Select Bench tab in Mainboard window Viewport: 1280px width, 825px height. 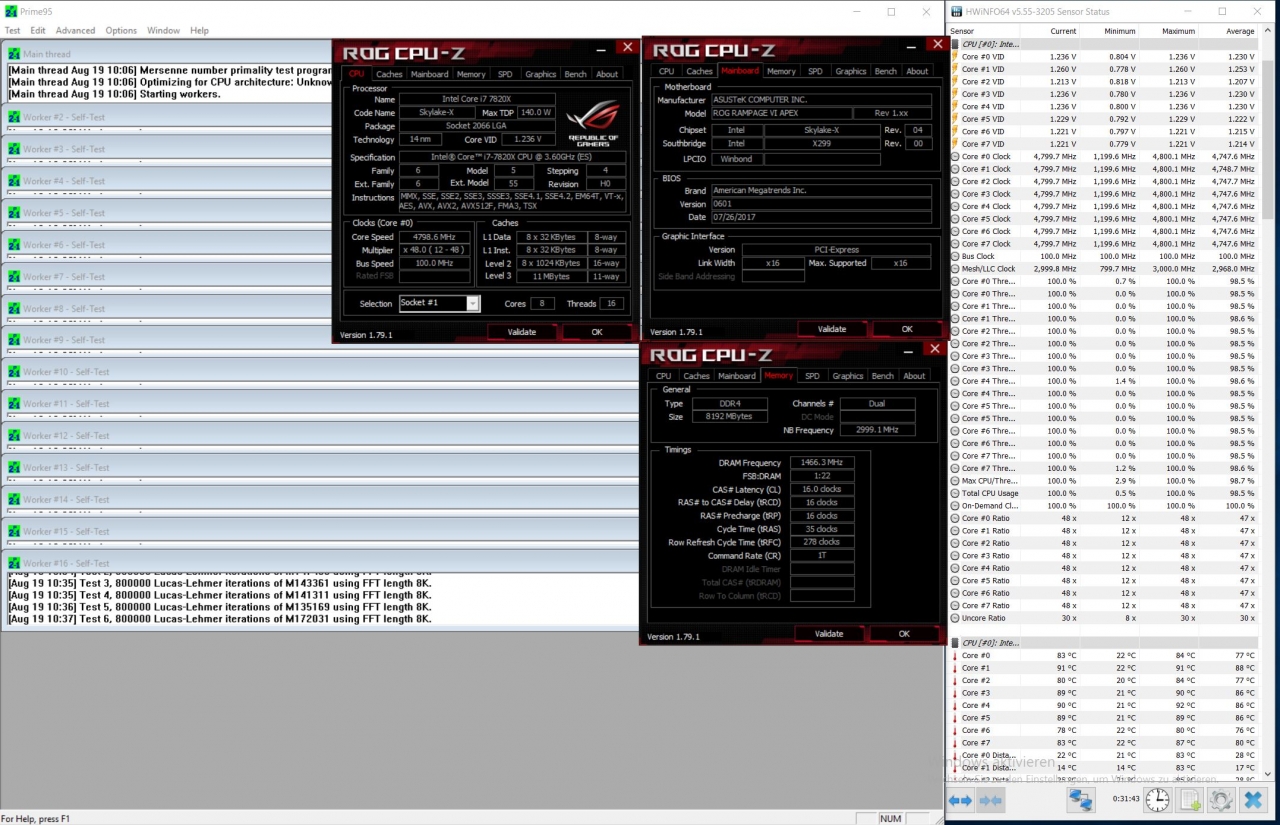tap(885, 71)
